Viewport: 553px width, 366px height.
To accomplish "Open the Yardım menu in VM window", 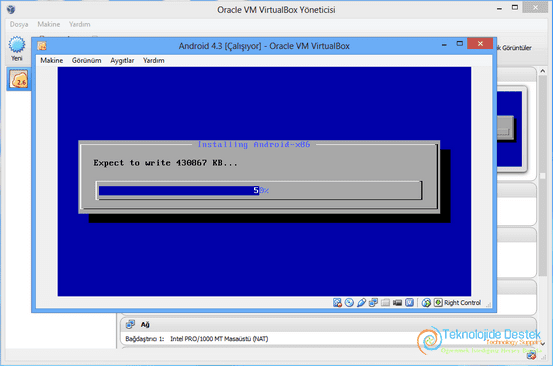I will [x=153, y=60].
